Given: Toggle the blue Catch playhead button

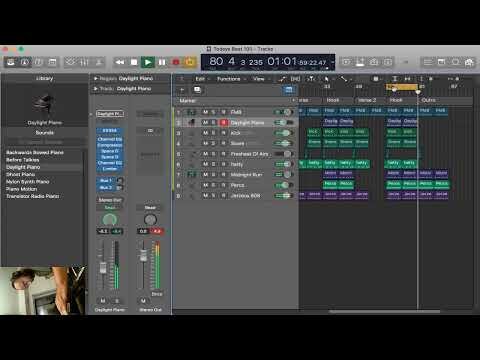Looking at the screenshot, I should point(289,90).
